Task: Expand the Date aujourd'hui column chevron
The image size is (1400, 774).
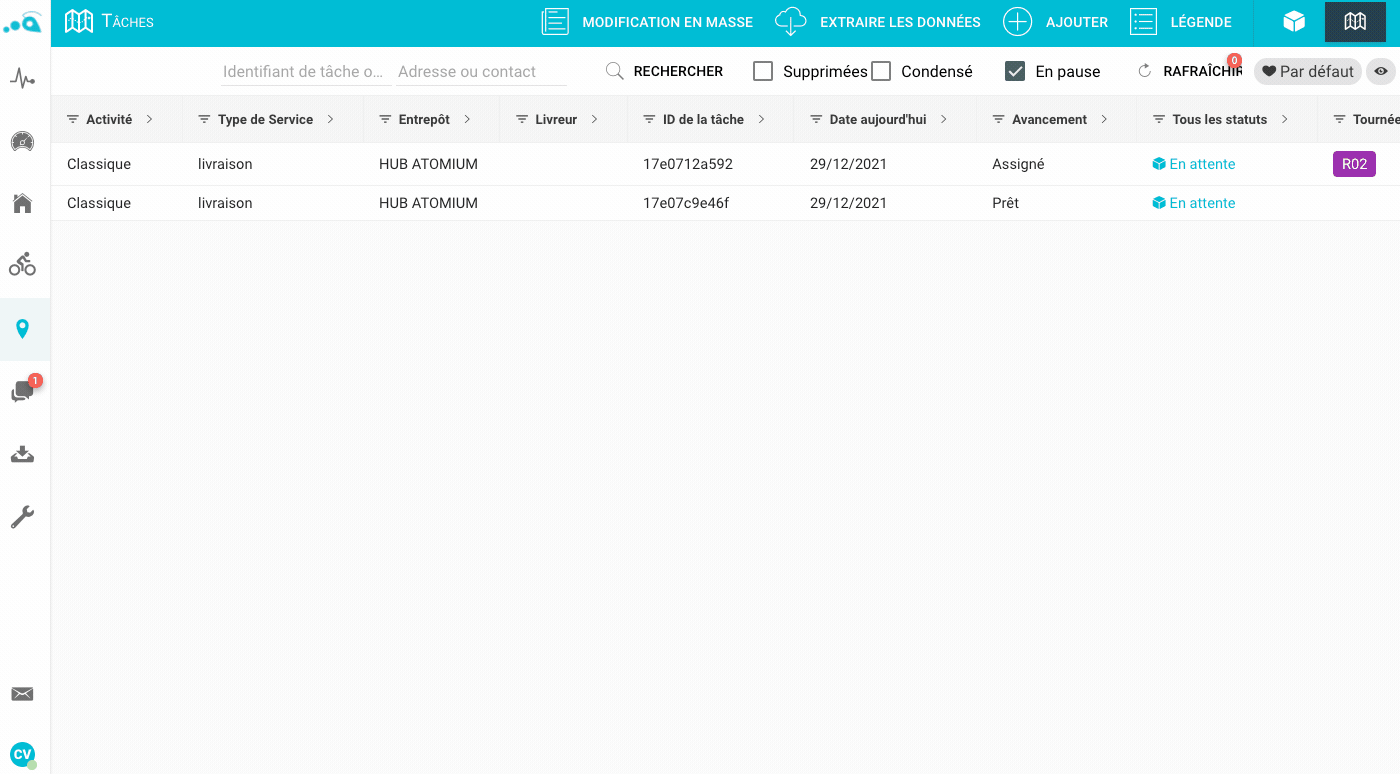Action: click(x=943, y=119)
